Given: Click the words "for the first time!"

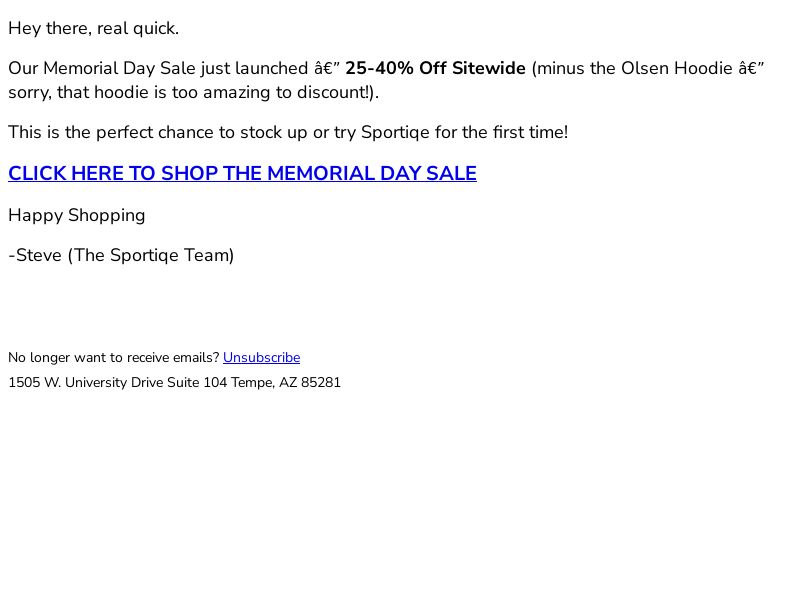Looking at the screenshot, I should [501, 132].
